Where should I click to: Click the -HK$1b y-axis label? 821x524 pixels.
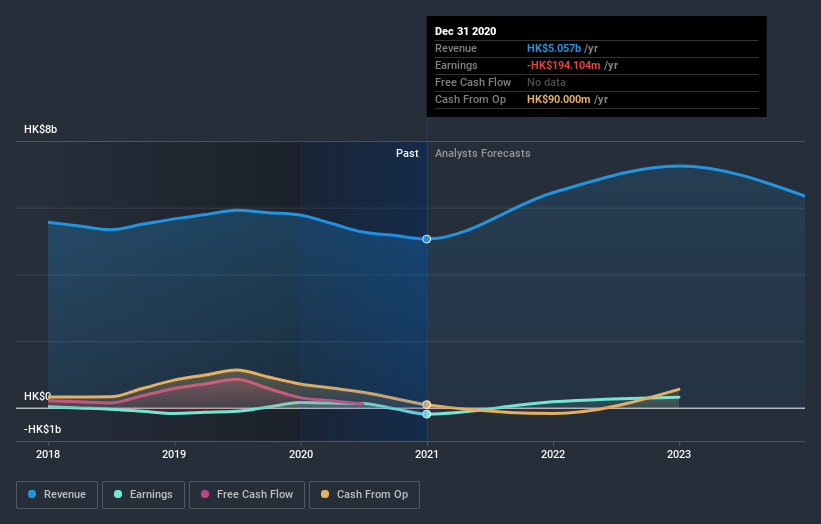click(42, 429)
